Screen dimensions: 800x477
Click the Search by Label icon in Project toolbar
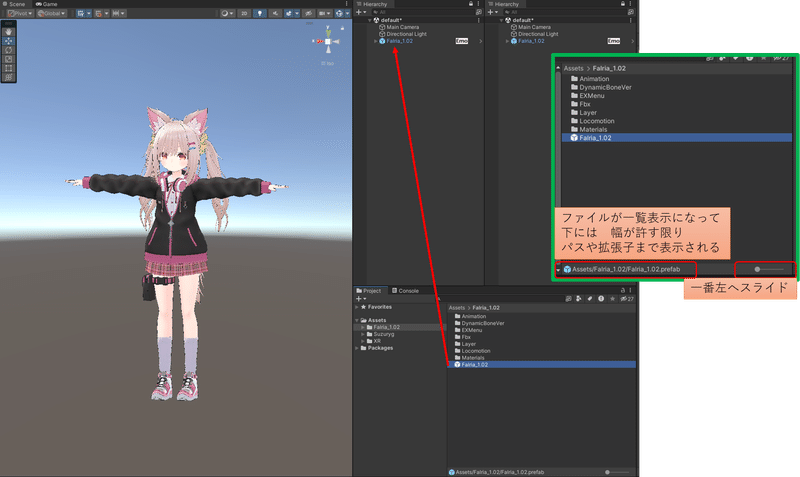(590, 299)
